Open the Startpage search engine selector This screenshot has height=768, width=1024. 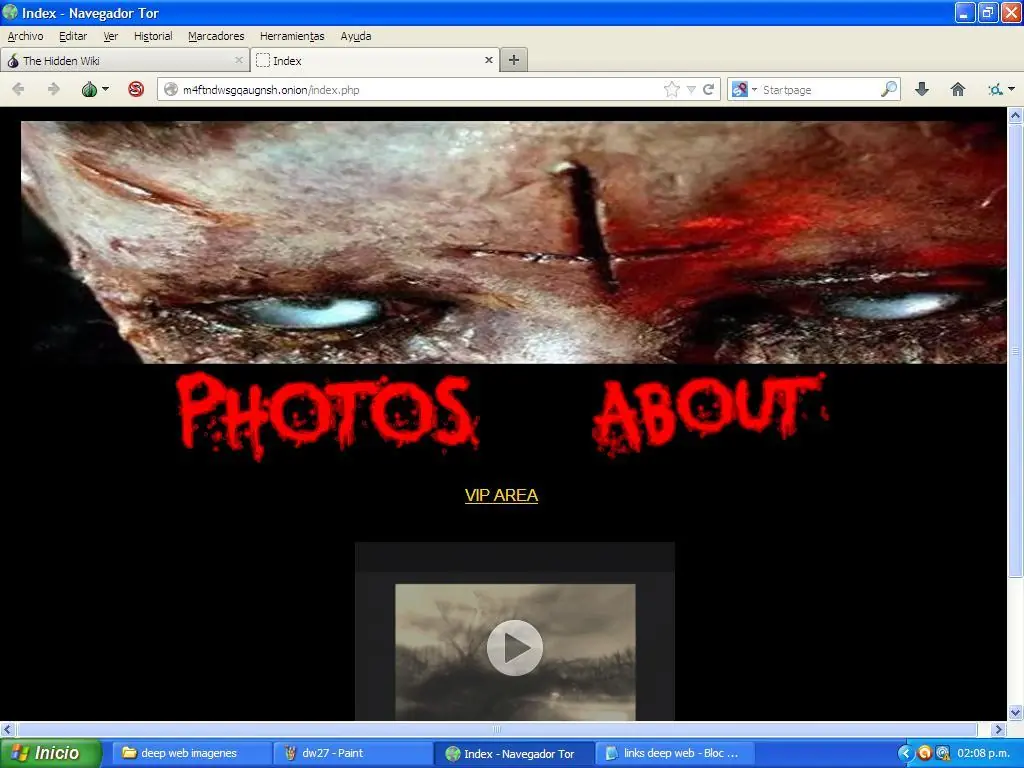point(744,89)
